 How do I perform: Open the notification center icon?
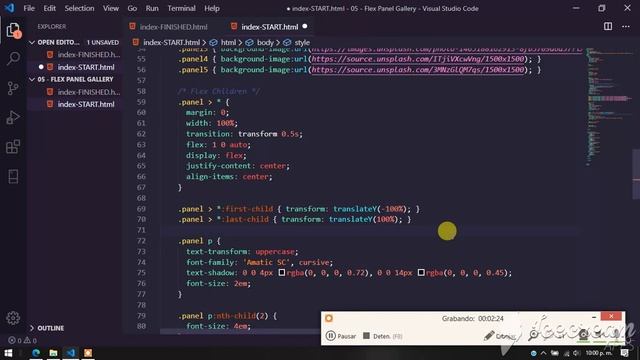coord(625,353)
